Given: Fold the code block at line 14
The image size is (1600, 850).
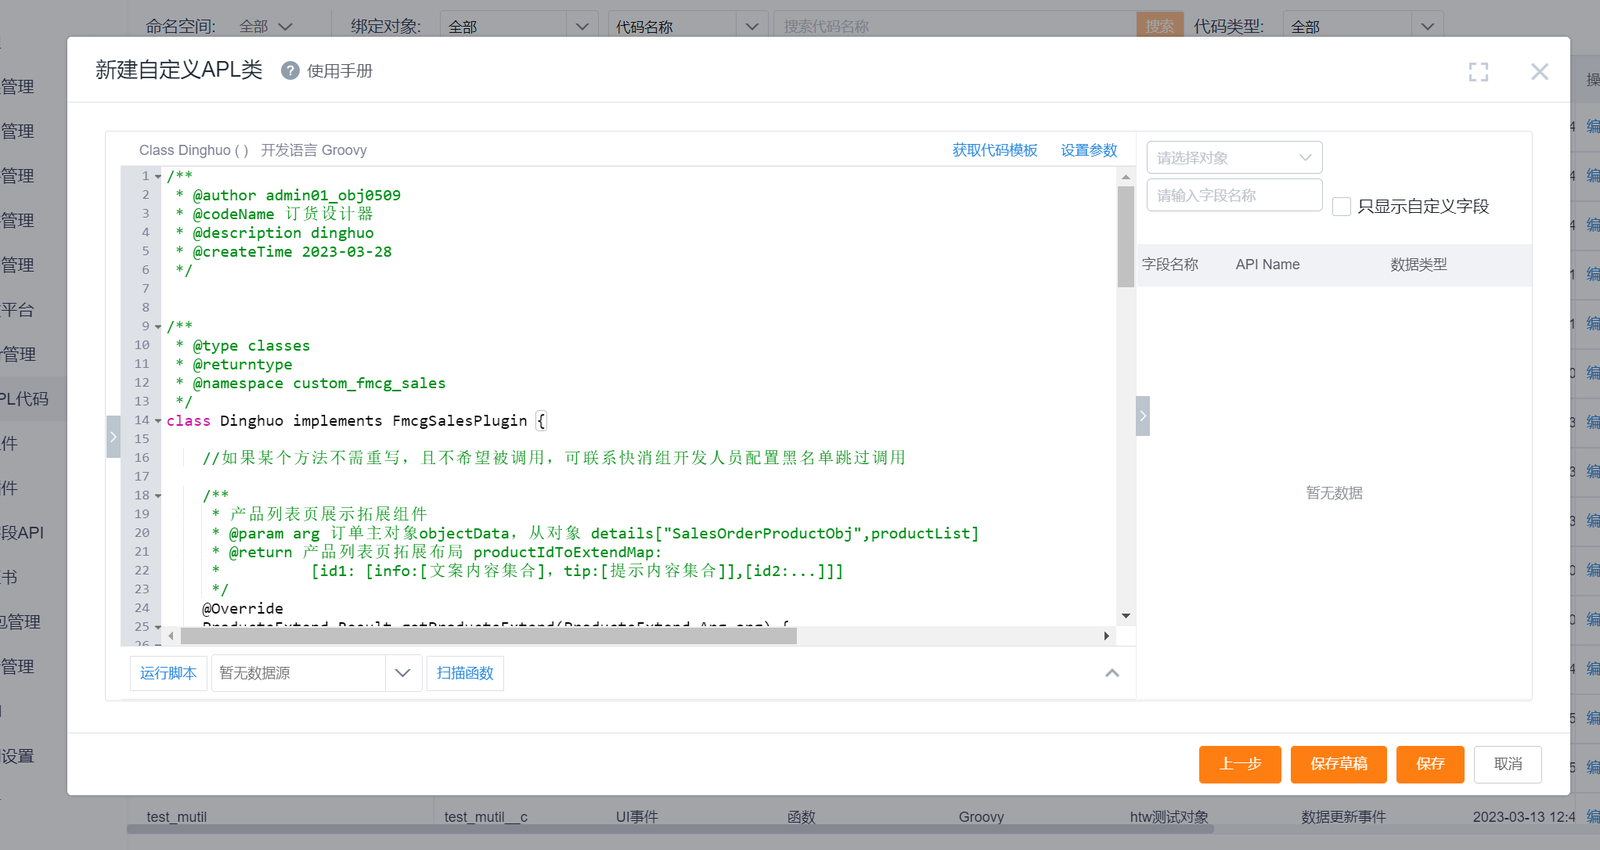Looking at the screenshot, I should [158, 421].
